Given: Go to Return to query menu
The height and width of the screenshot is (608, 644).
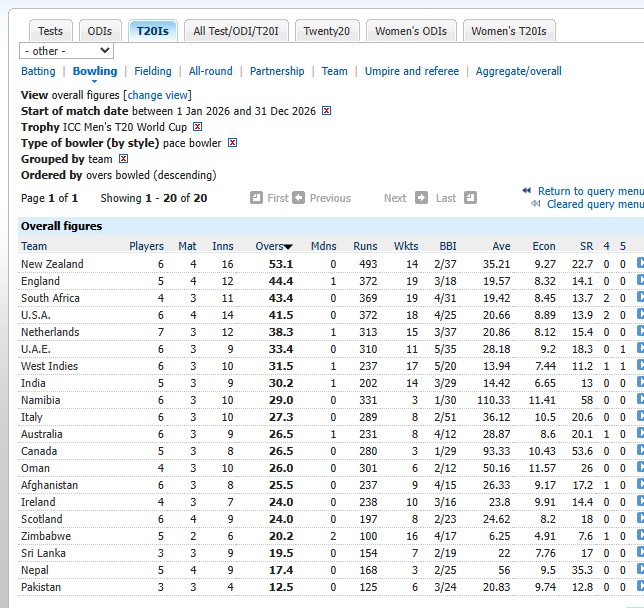Looking at the screenshot, I should coord(589,191).
